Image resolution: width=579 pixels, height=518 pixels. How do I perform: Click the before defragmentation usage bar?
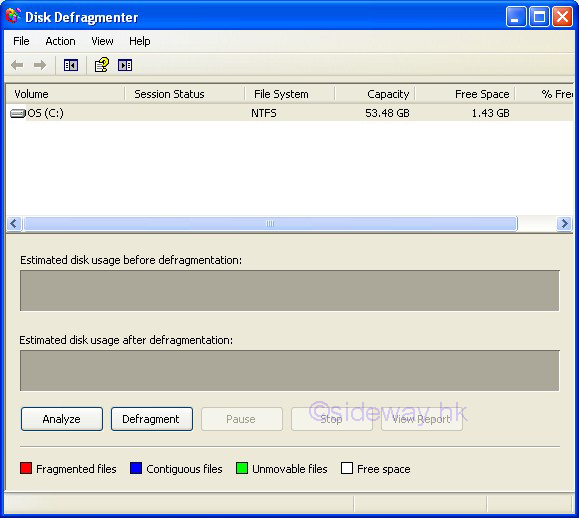(x=290, y=291)
